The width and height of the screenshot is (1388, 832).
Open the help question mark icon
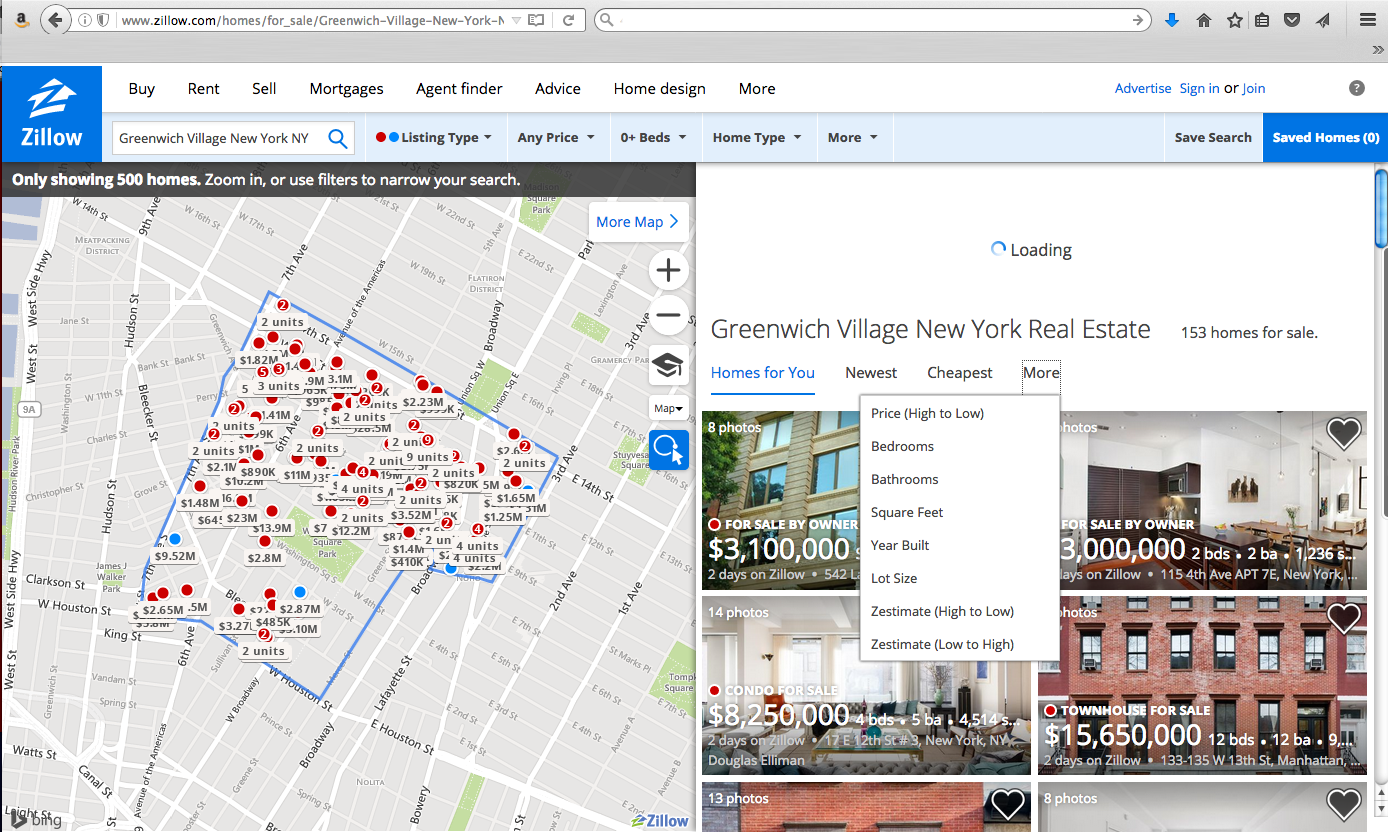(1356, 88)
